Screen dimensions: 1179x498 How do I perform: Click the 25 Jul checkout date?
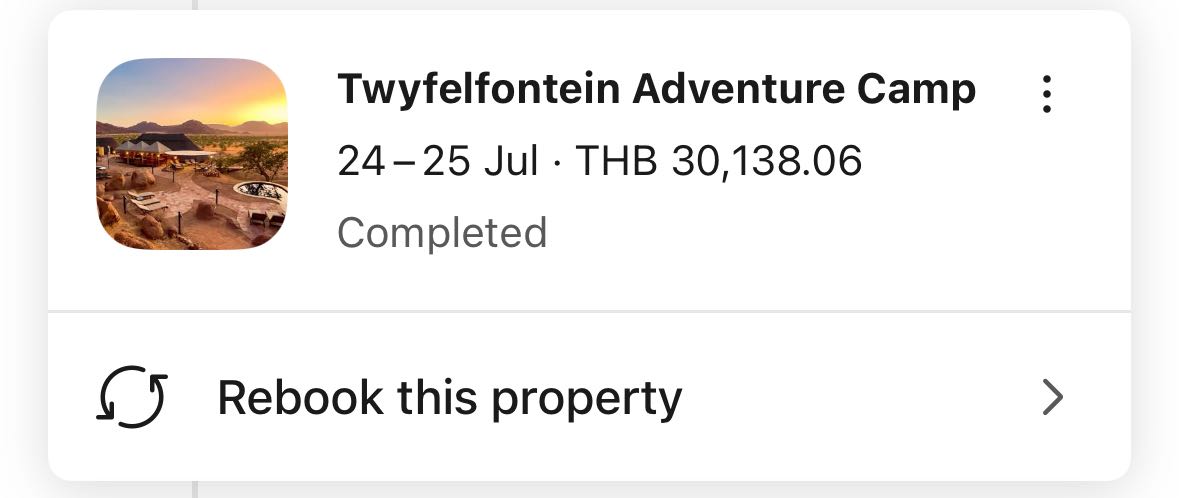tap(480, 162)
